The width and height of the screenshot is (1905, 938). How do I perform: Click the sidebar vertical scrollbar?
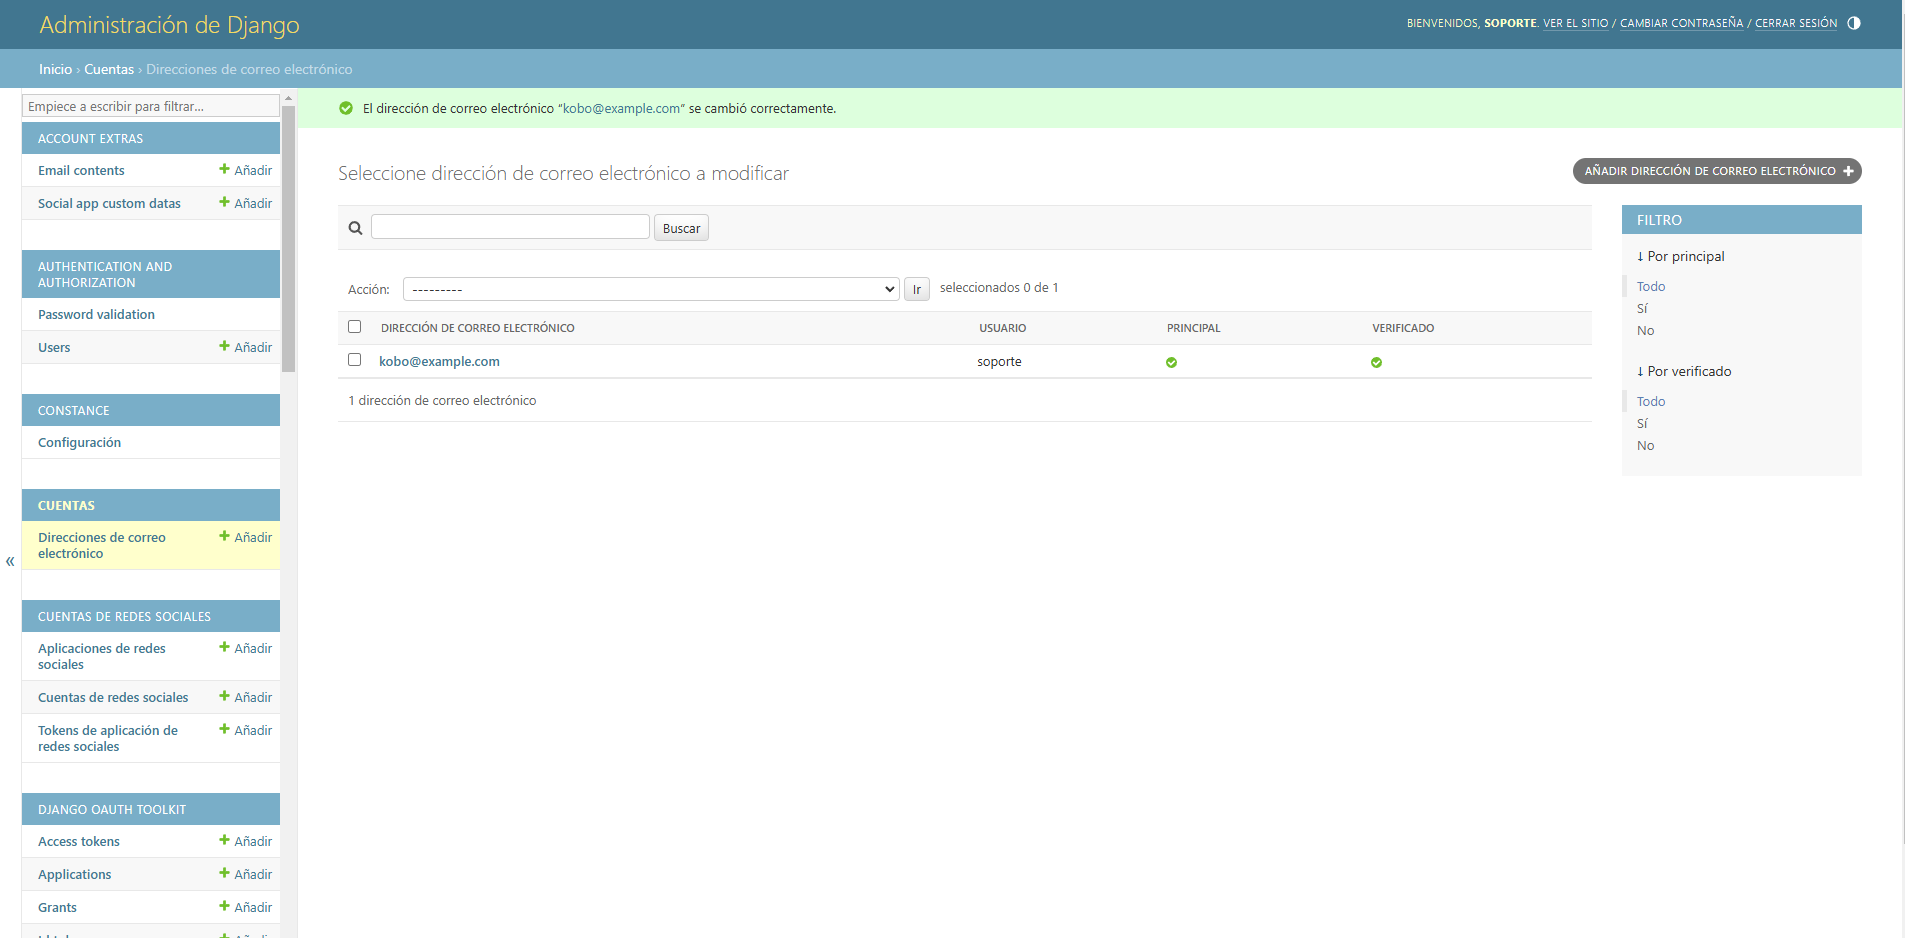pyautogui.click(x=289, y=240)
